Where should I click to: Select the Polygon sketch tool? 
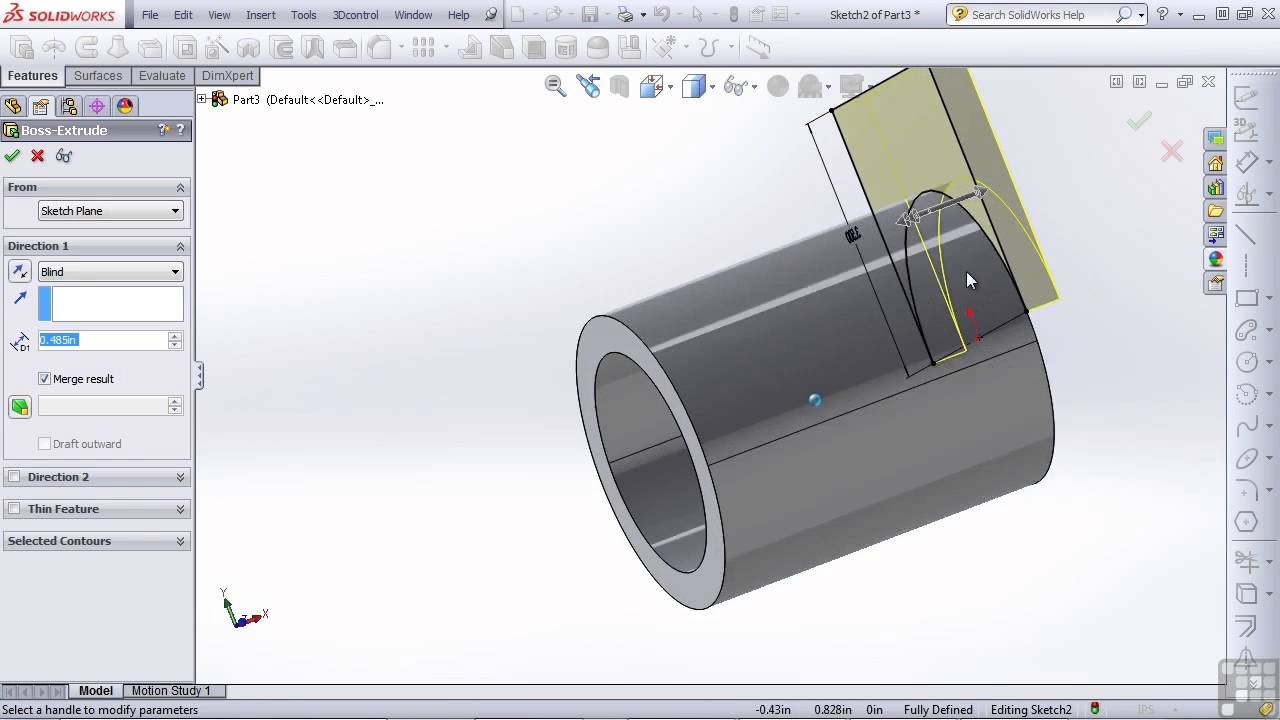tap(1246, 522)
